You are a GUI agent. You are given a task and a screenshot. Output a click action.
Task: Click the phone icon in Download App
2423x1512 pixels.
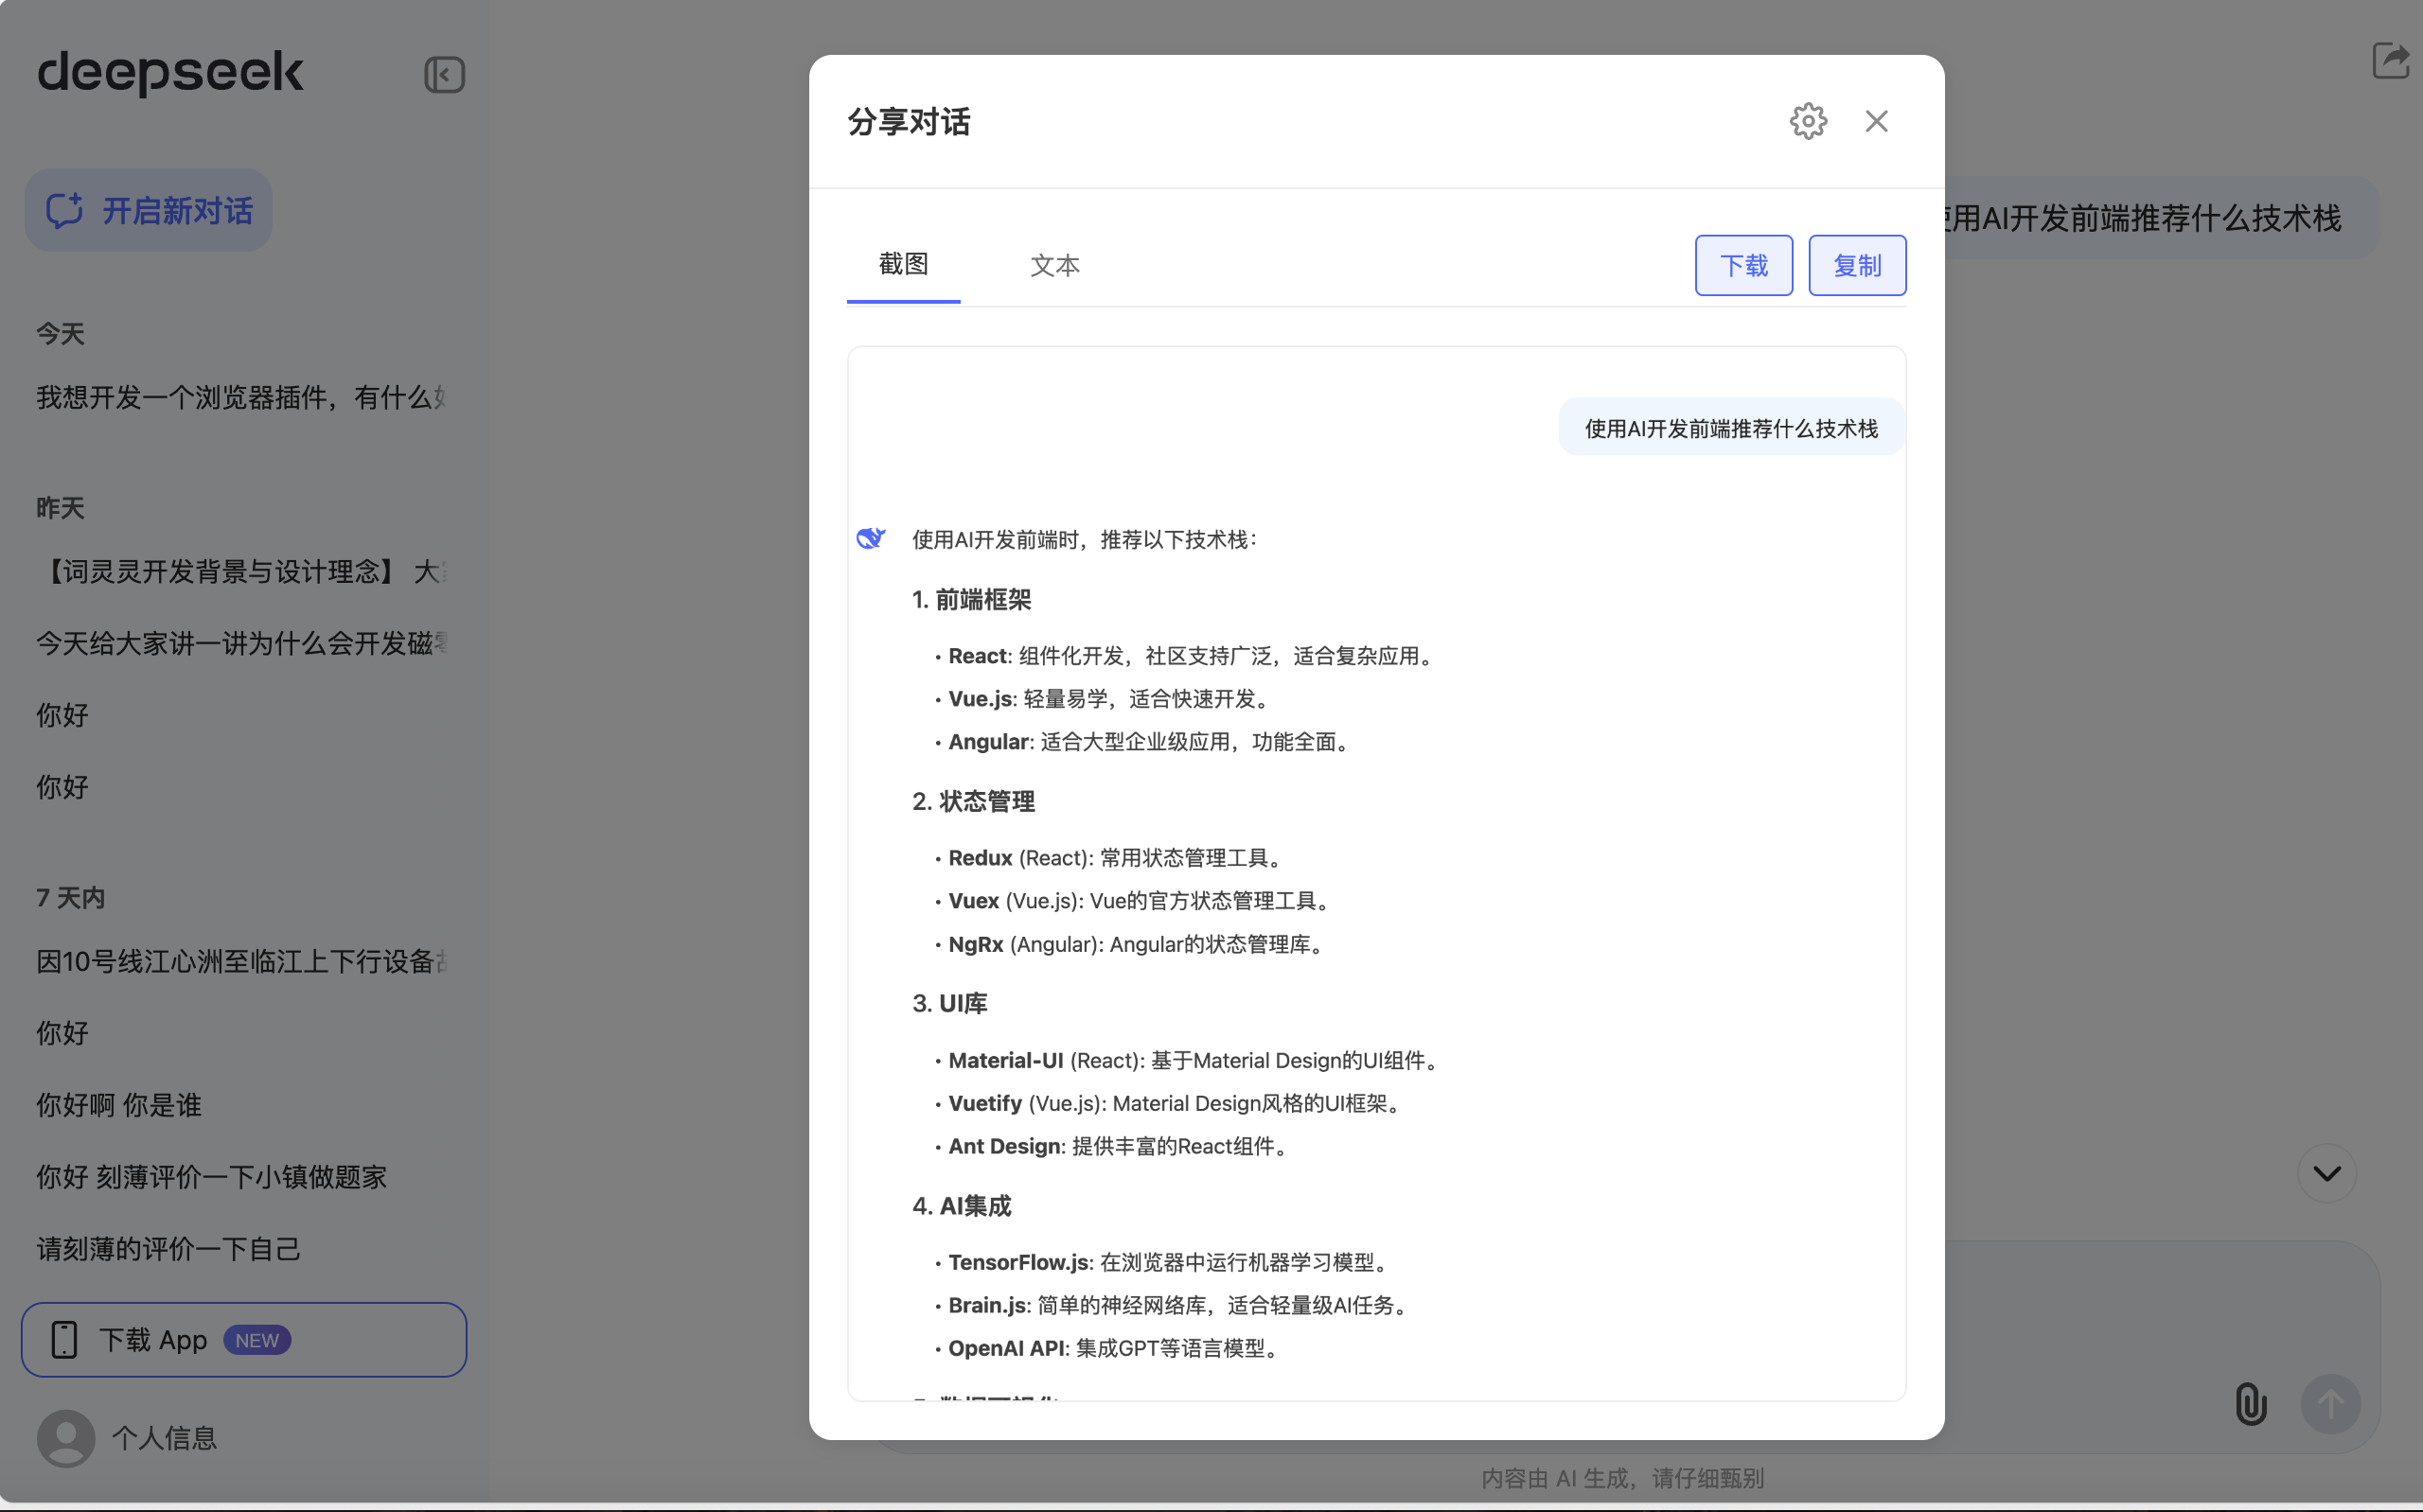(x=64, y=1340)
